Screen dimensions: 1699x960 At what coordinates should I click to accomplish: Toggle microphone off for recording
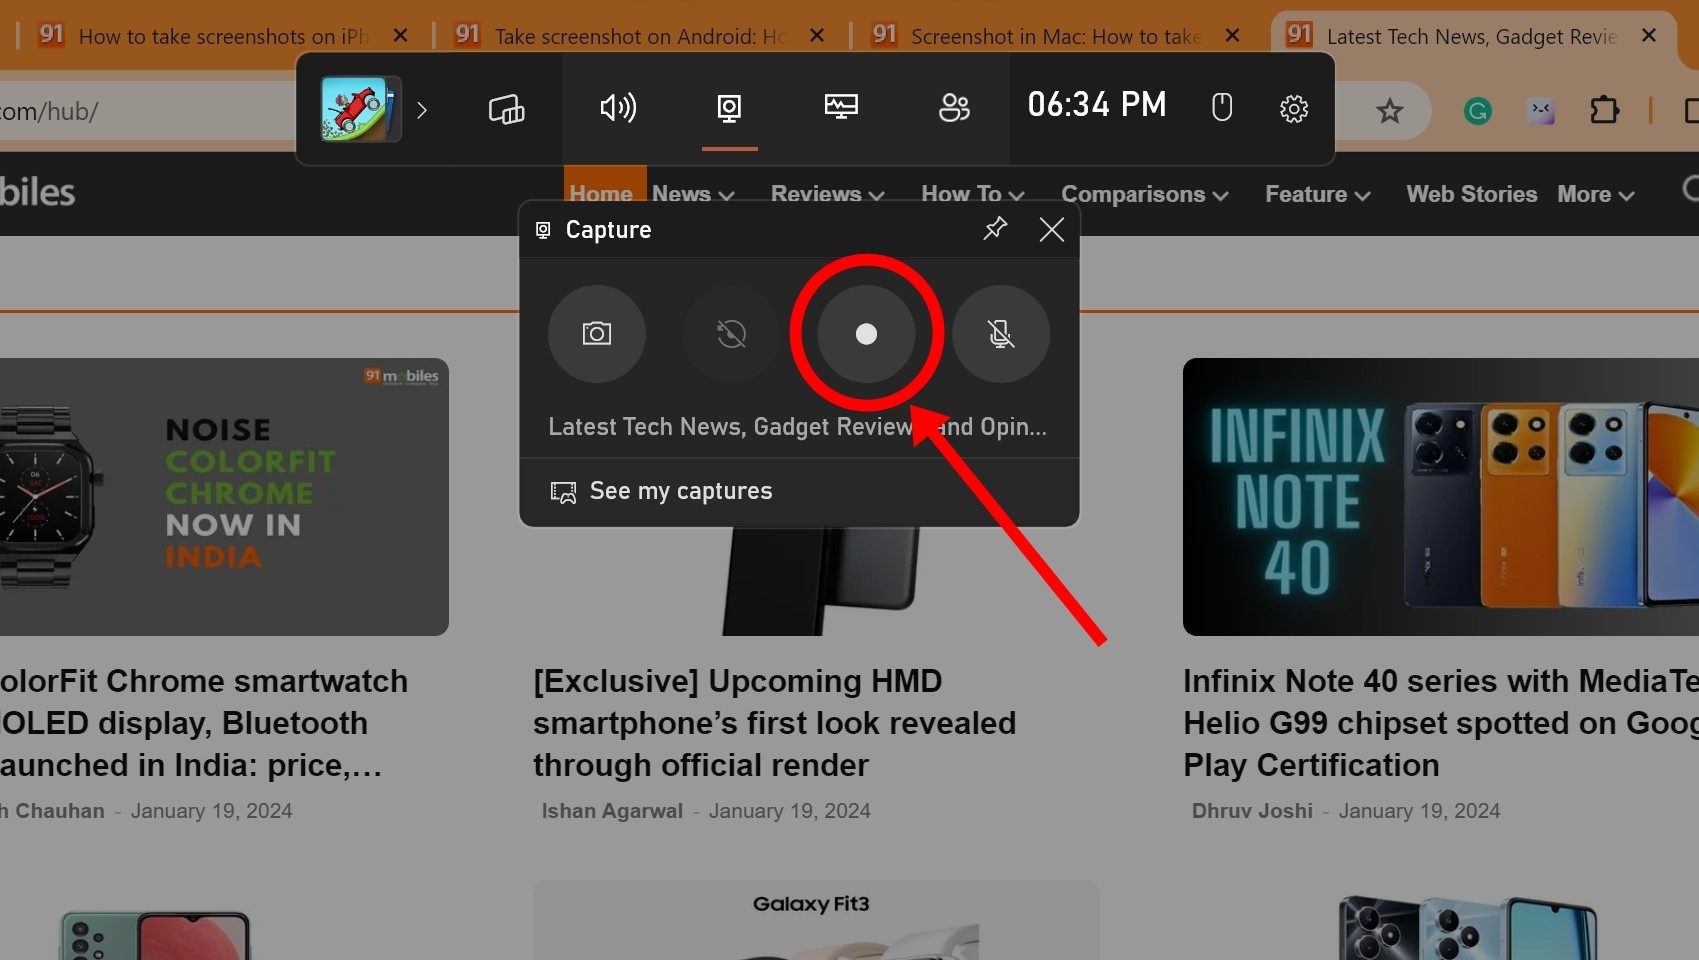coord(1001,335)
